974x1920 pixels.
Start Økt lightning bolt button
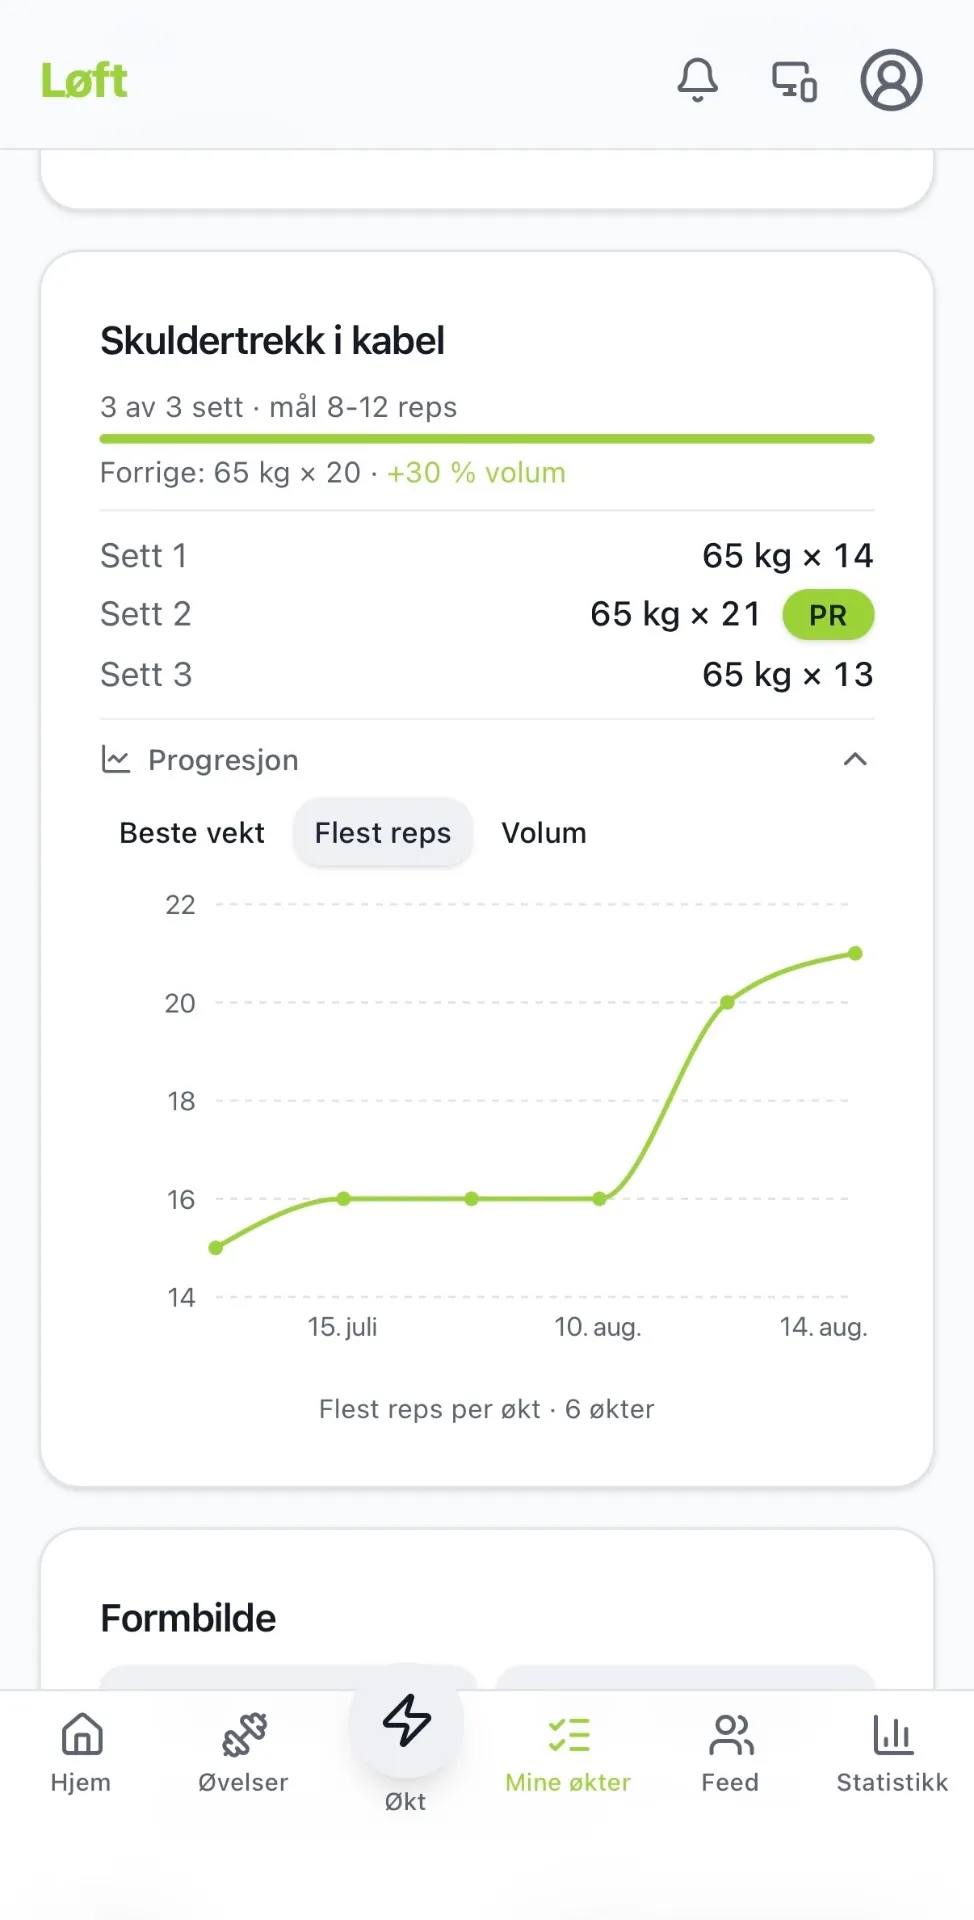406,1720
